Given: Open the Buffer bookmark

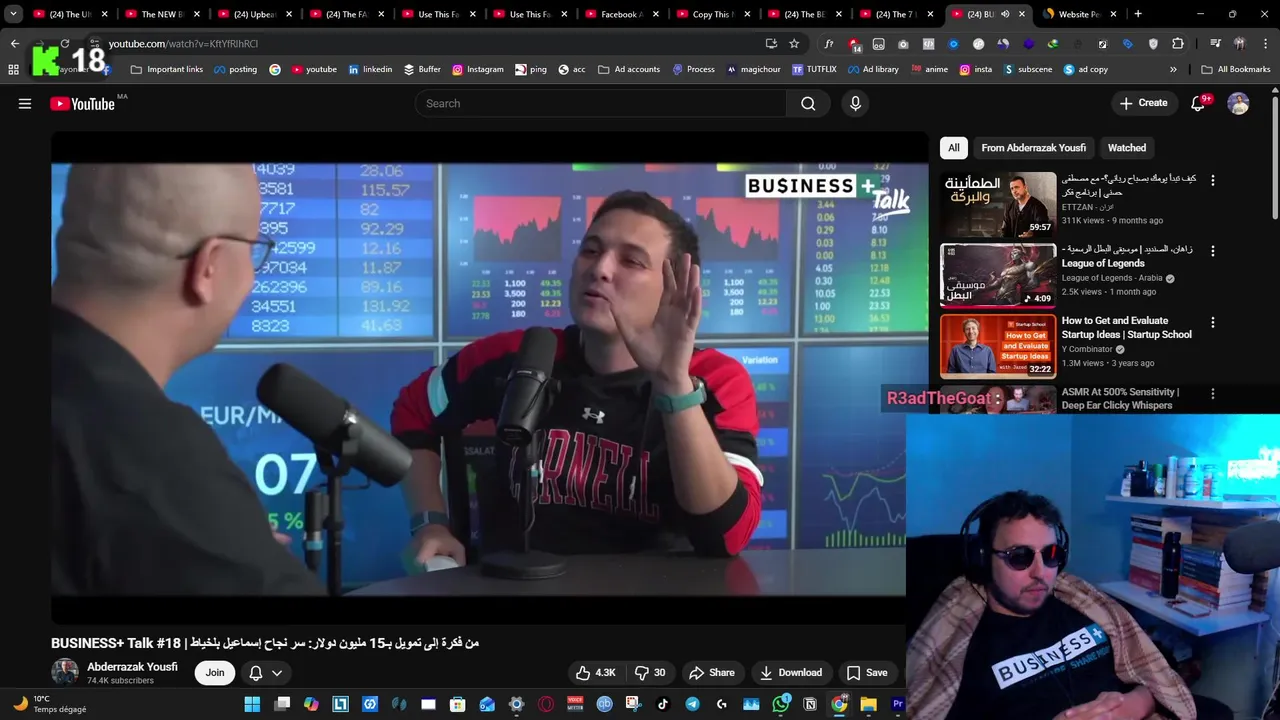Looking at the screenshot, I should click(422, 70).
